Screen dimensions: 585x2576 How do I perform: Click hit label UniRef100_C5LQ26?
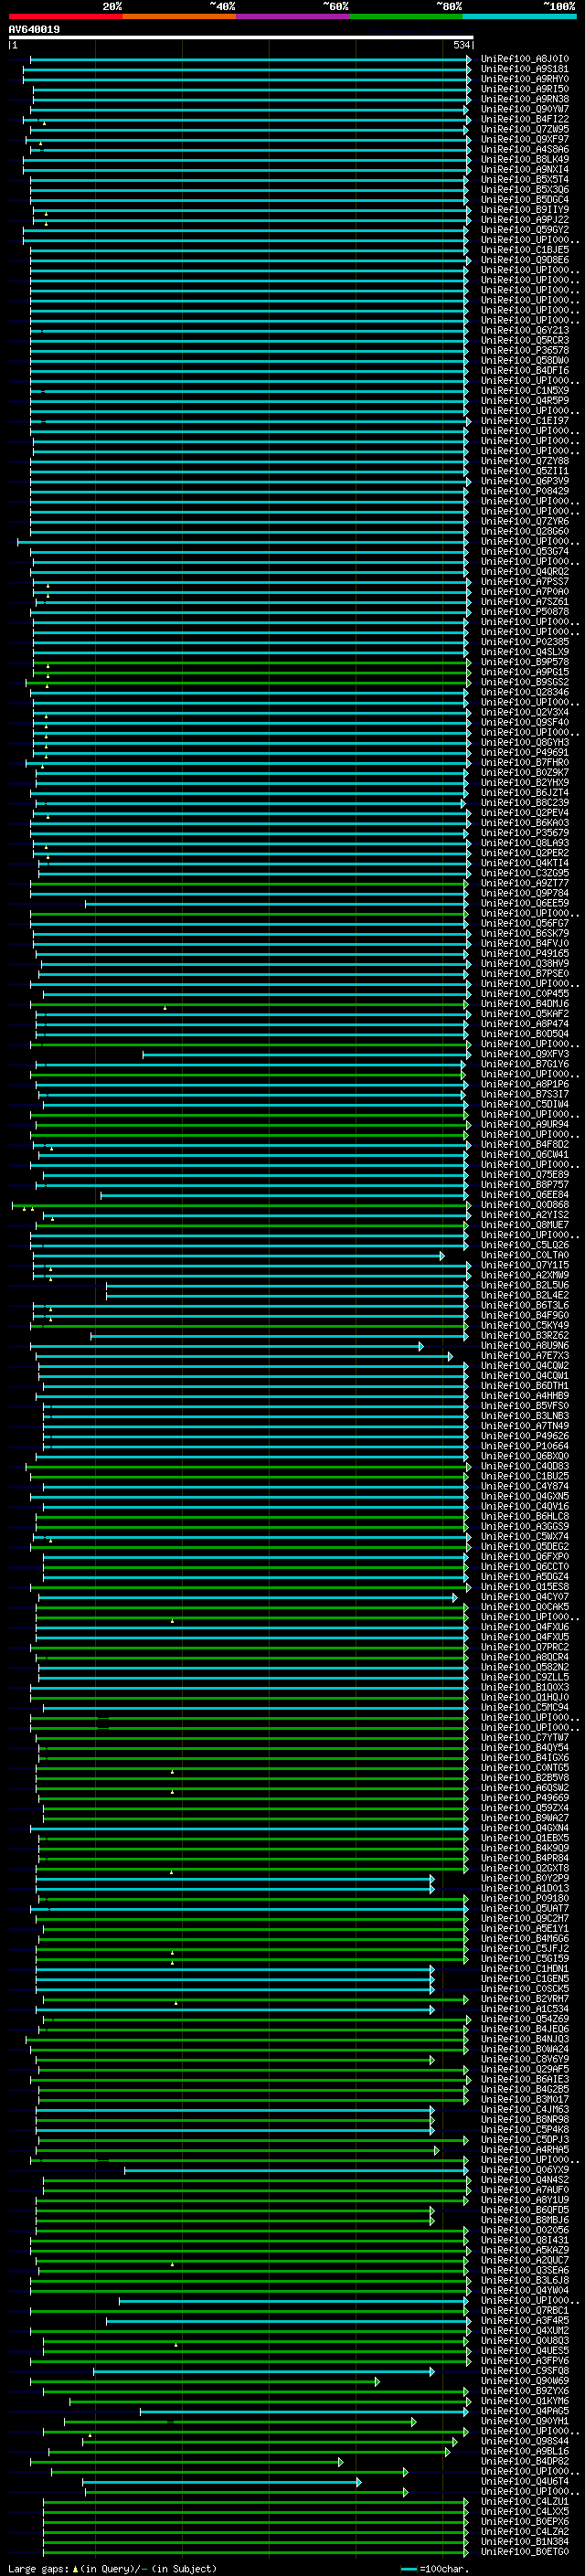pyautogui.click(x=525, y=1245)
